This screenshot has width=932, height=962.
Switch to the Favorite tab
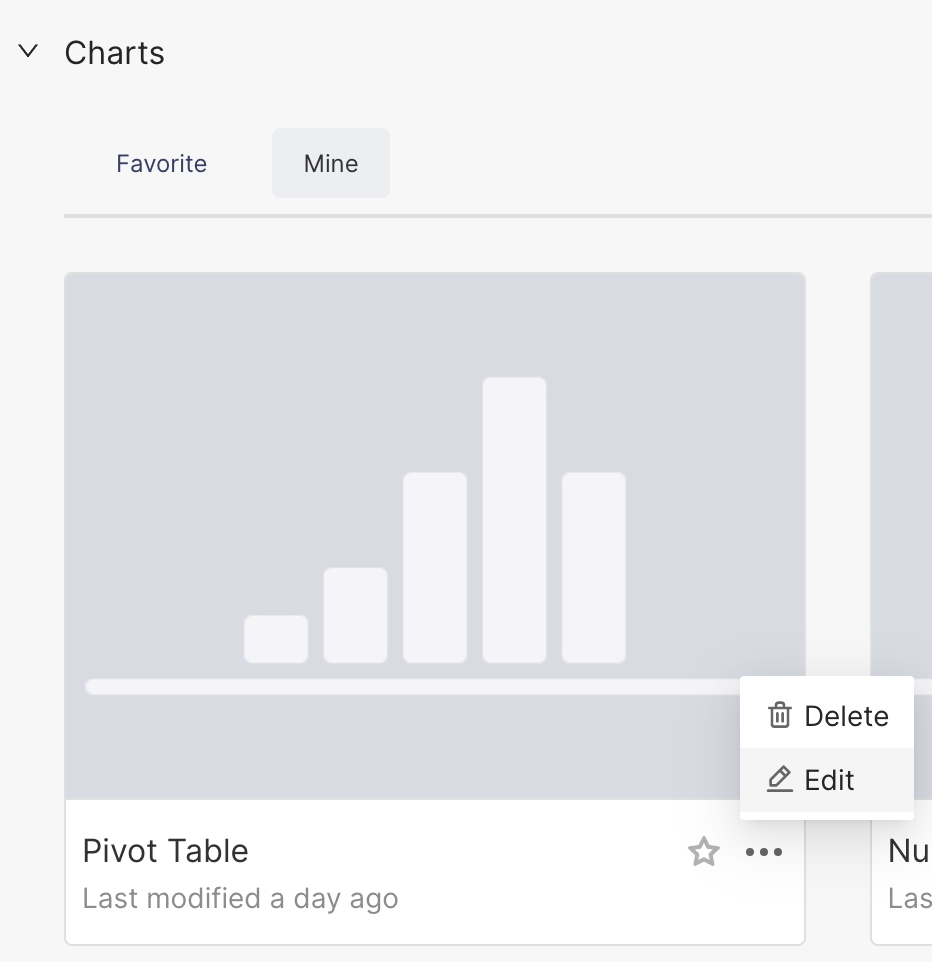tap(161, 163)
